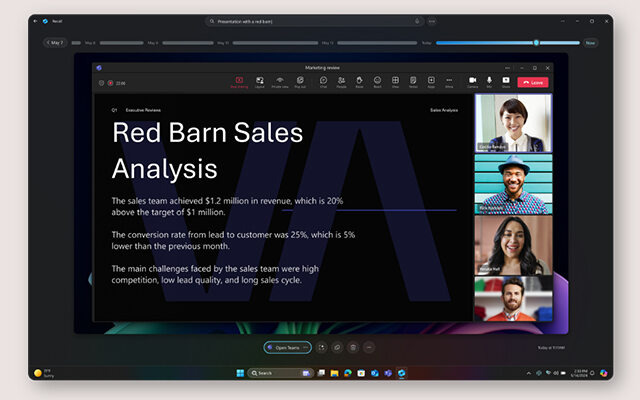Click the red Leave button
640x400 pixels.
click(534, 82)
